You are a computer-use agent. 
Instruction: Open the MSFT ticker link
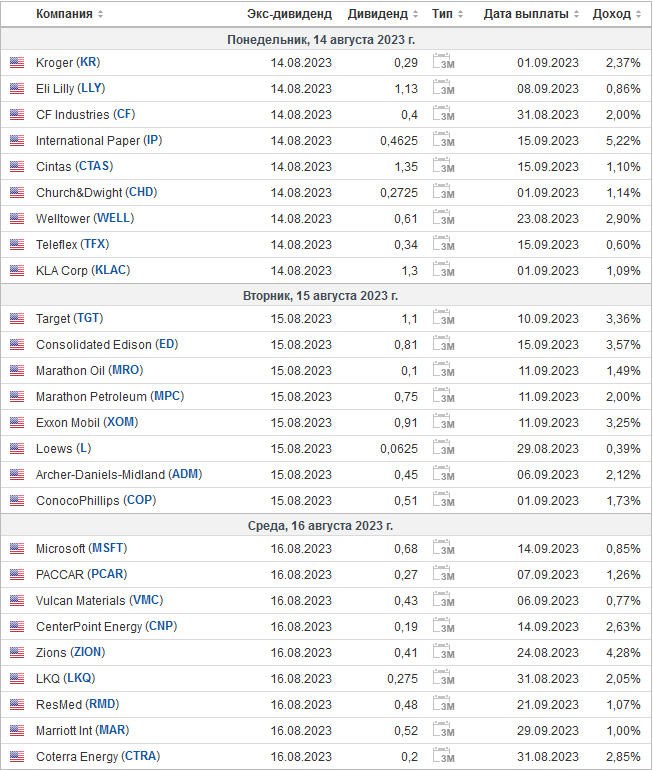coord(109,548)
